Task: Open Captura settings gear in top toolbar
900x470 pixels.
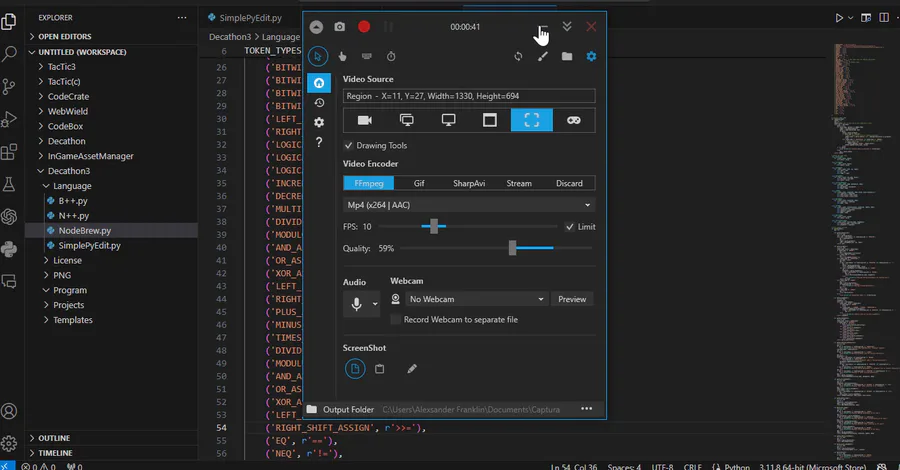Action: (591, 56)
